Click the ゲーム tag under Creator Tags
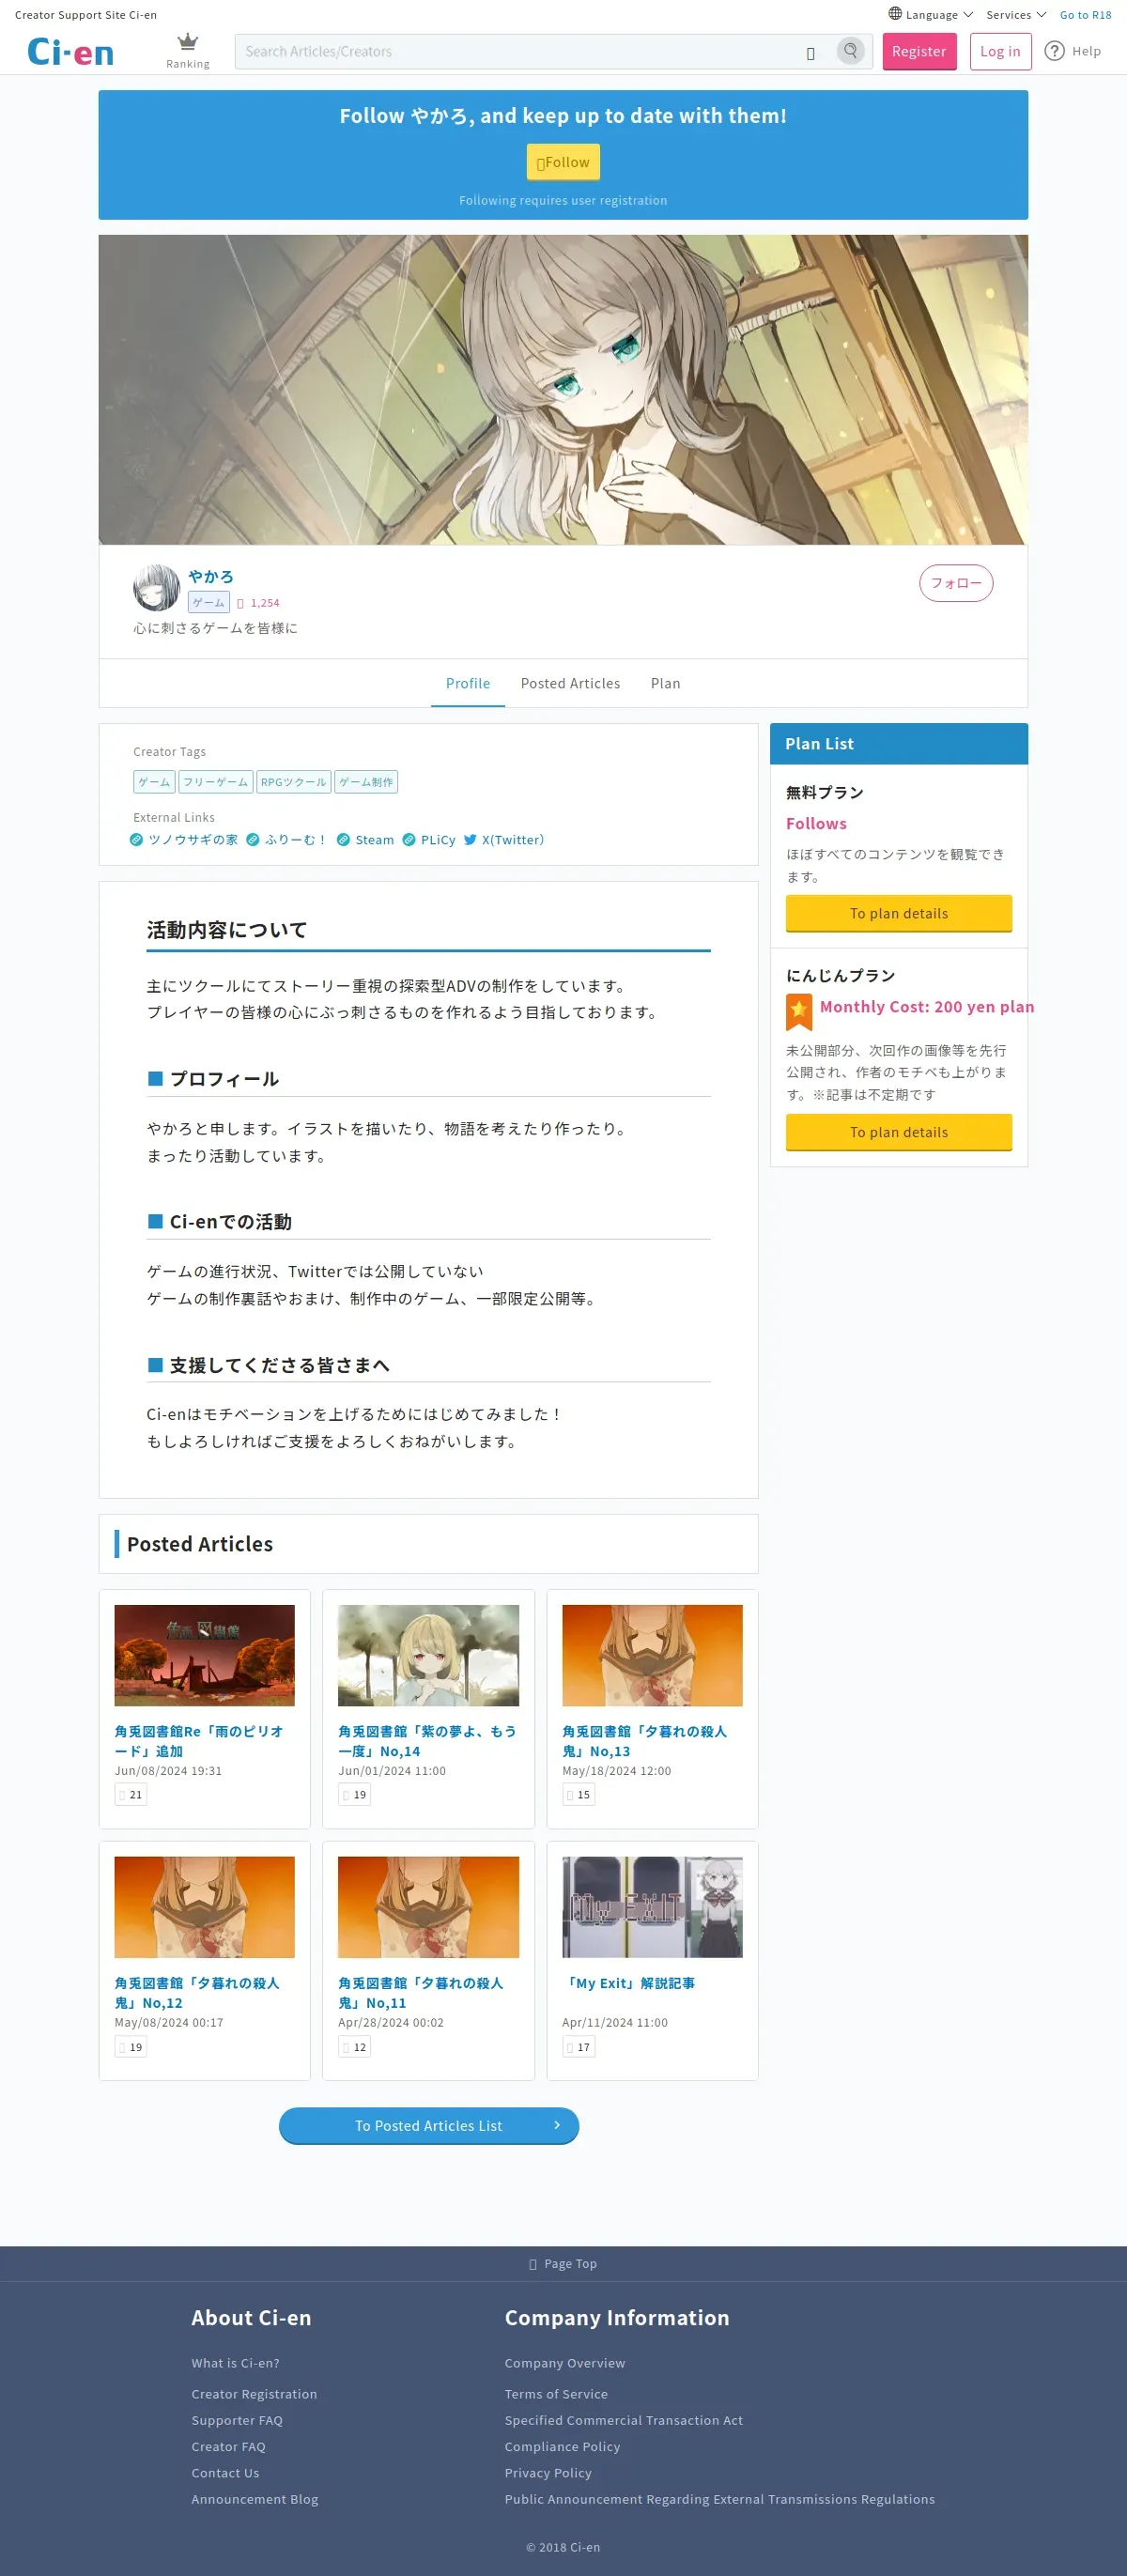Image resolution: width=1127 pixels, height=2576 pixels. (x=154, y=782)
